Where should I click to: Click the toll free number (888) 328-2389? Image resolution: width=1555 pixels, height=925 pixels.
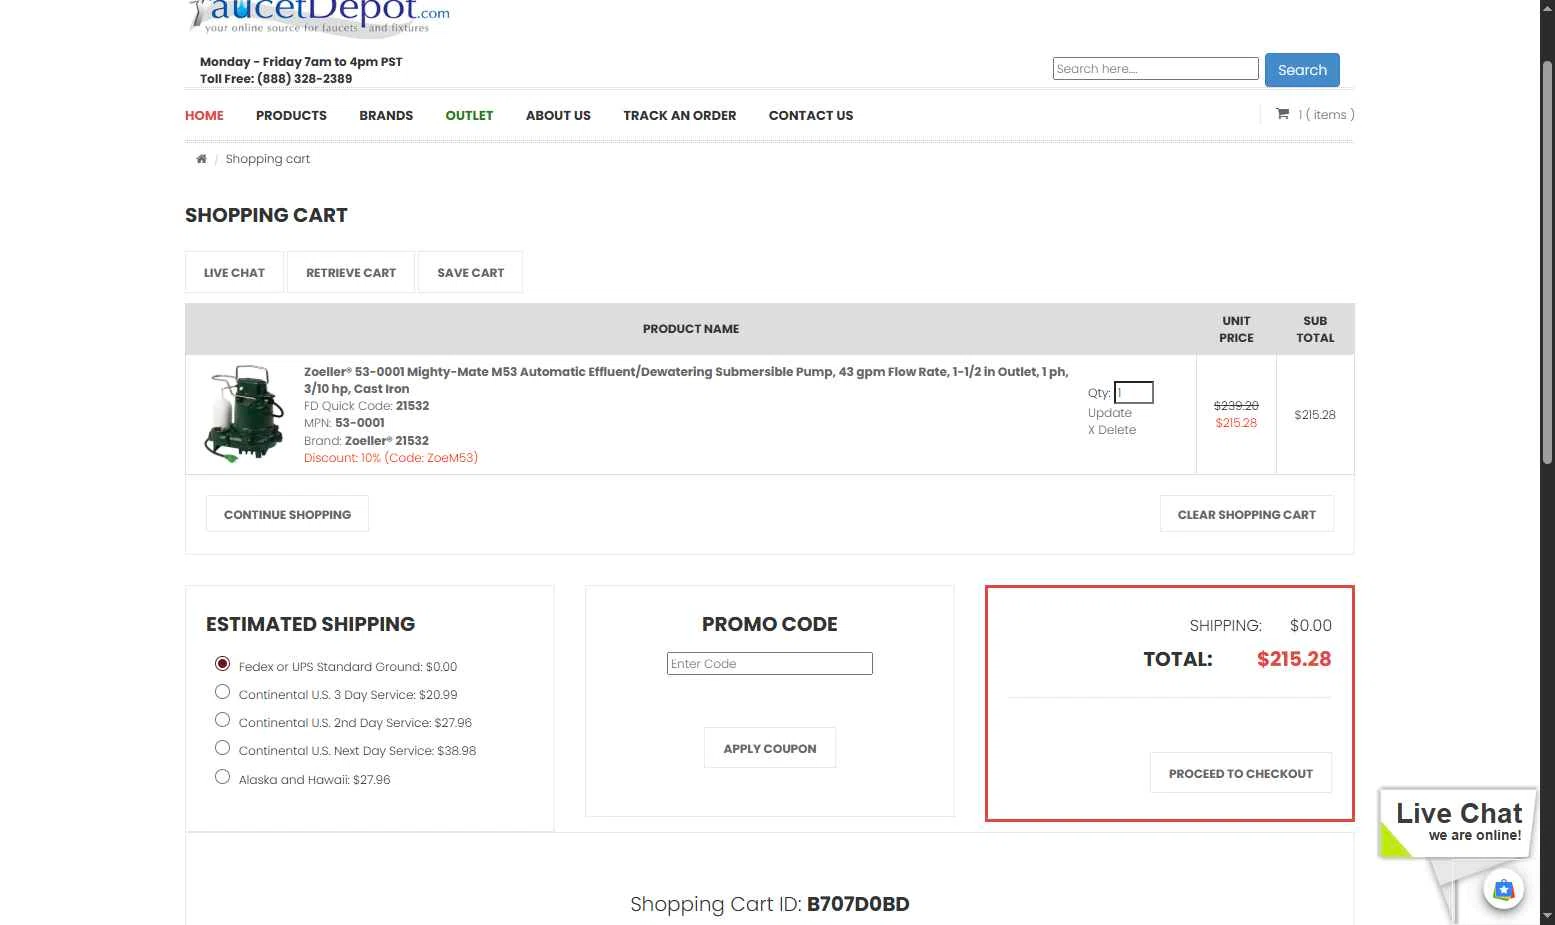click(x=304, y=79)
